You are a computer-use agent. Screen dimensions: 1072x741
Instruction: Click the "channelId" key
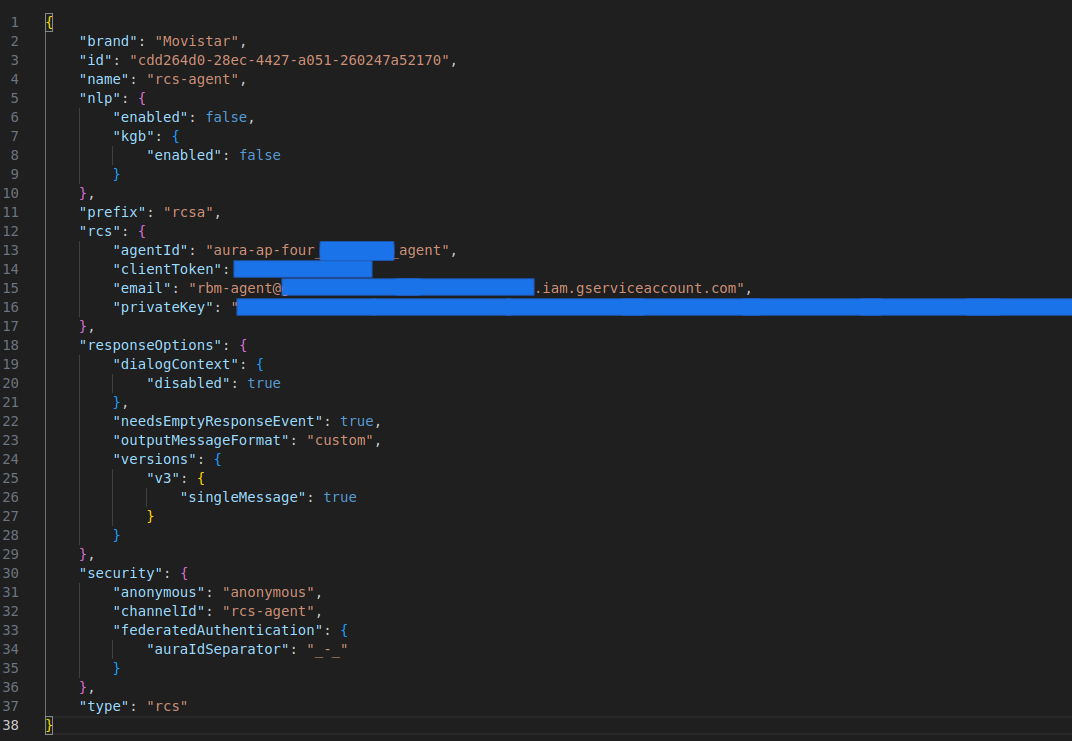click(159, 612)
